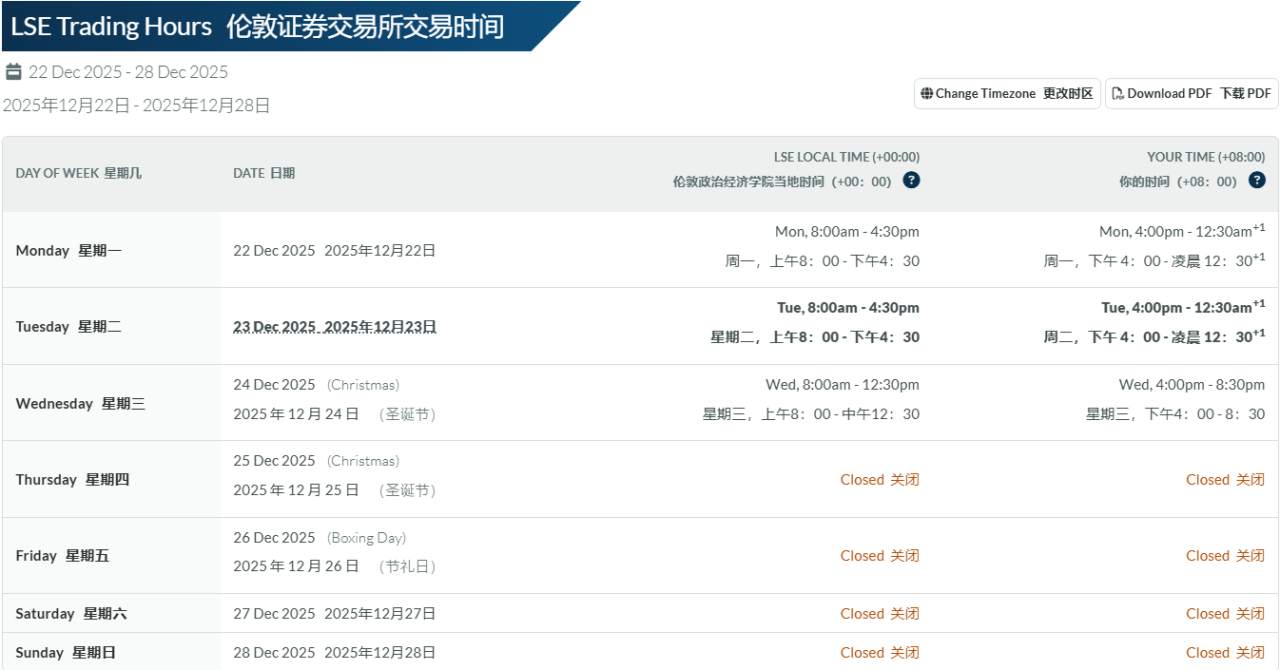Screen dimensions: 1280x670
Task: Click the Wednesday 星期三 row label
Action: (80, 404)
